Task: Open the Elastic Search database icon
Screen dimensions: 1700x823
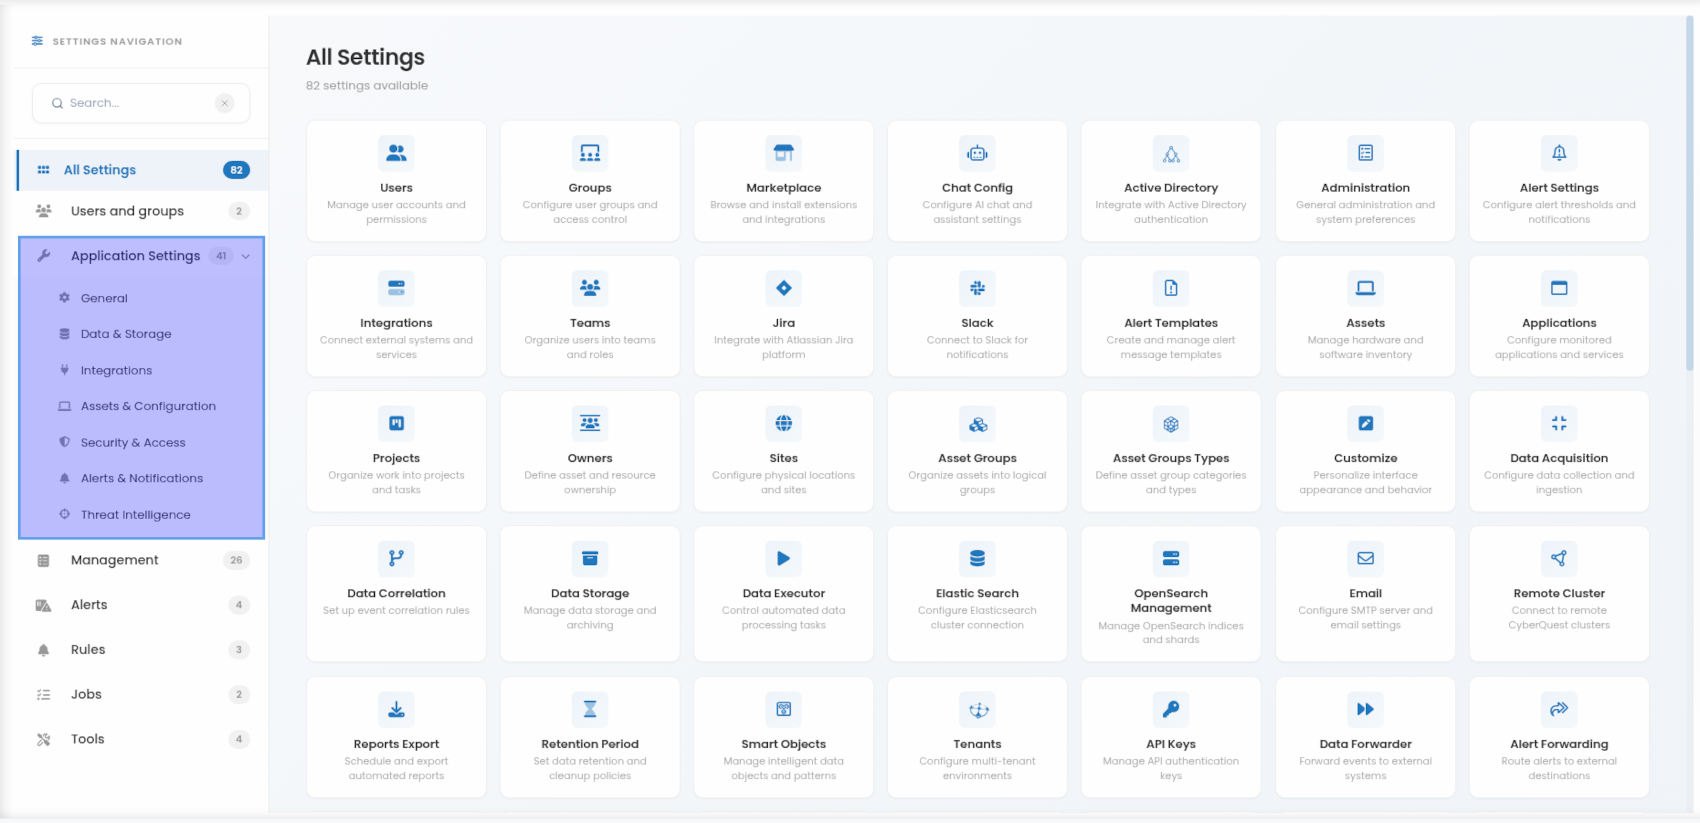Action: tap(977, 558)
